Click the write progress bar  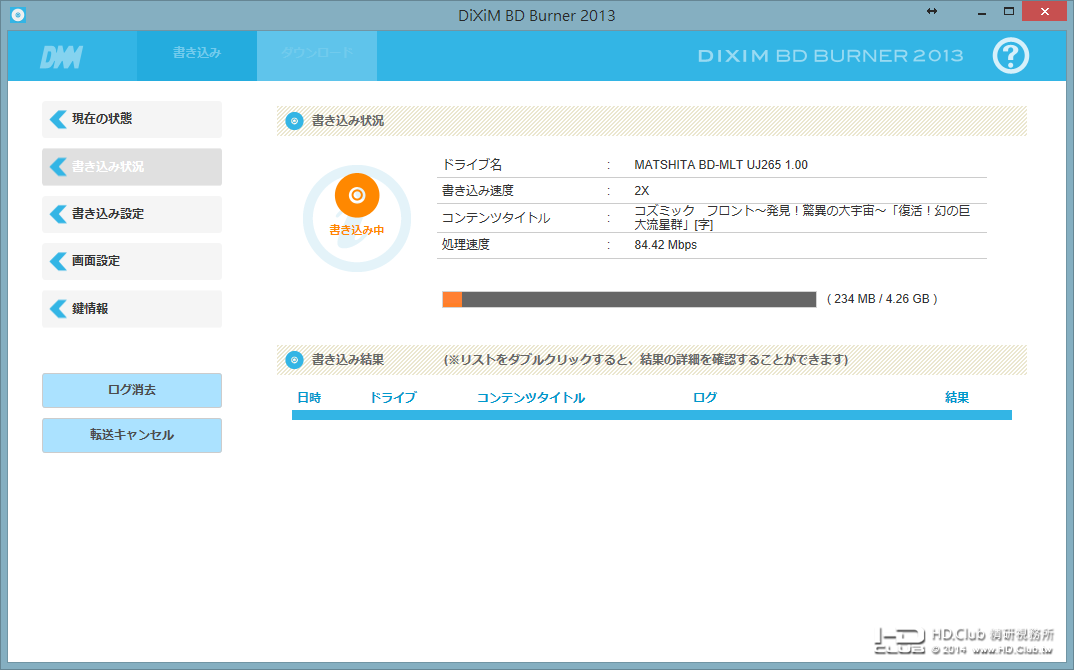coord(629,299)
